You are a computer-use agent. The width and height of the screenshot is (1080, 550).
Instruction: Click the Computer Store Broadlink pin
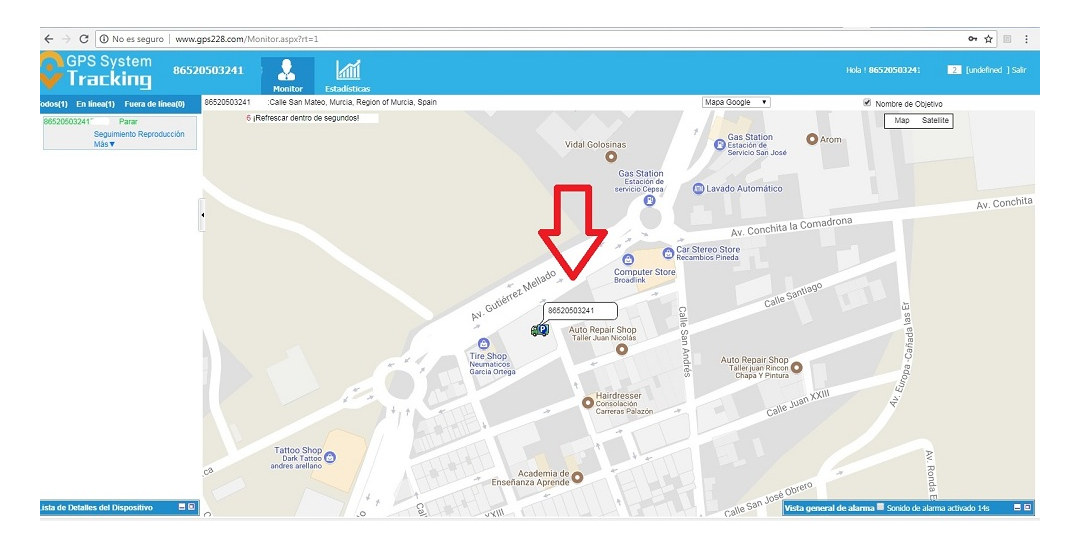click(x=627, y=260)
